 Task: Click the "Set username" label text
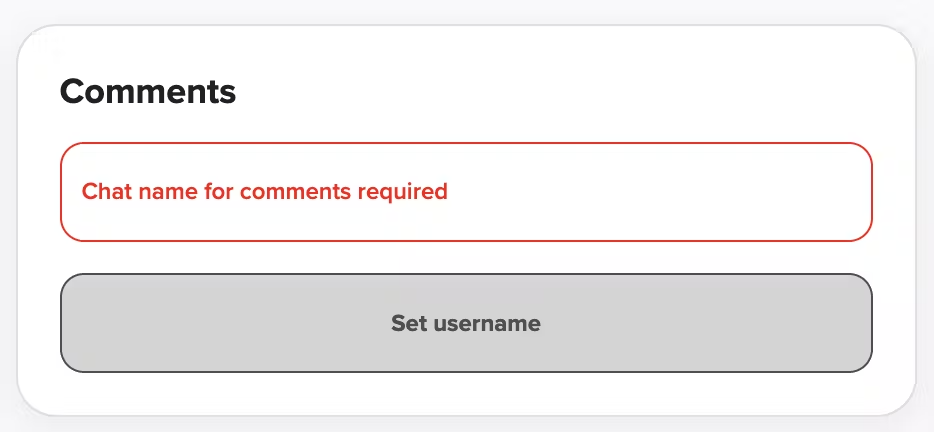(466, 324)
